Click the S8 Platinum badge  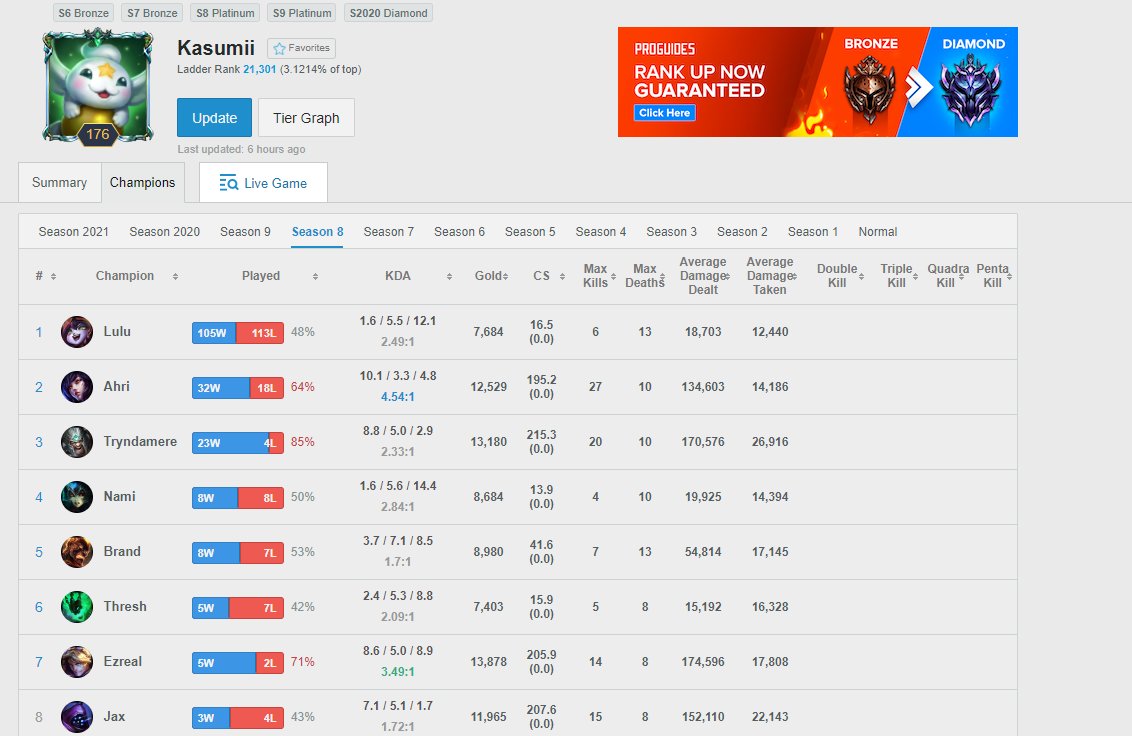[x=225, y=13]
